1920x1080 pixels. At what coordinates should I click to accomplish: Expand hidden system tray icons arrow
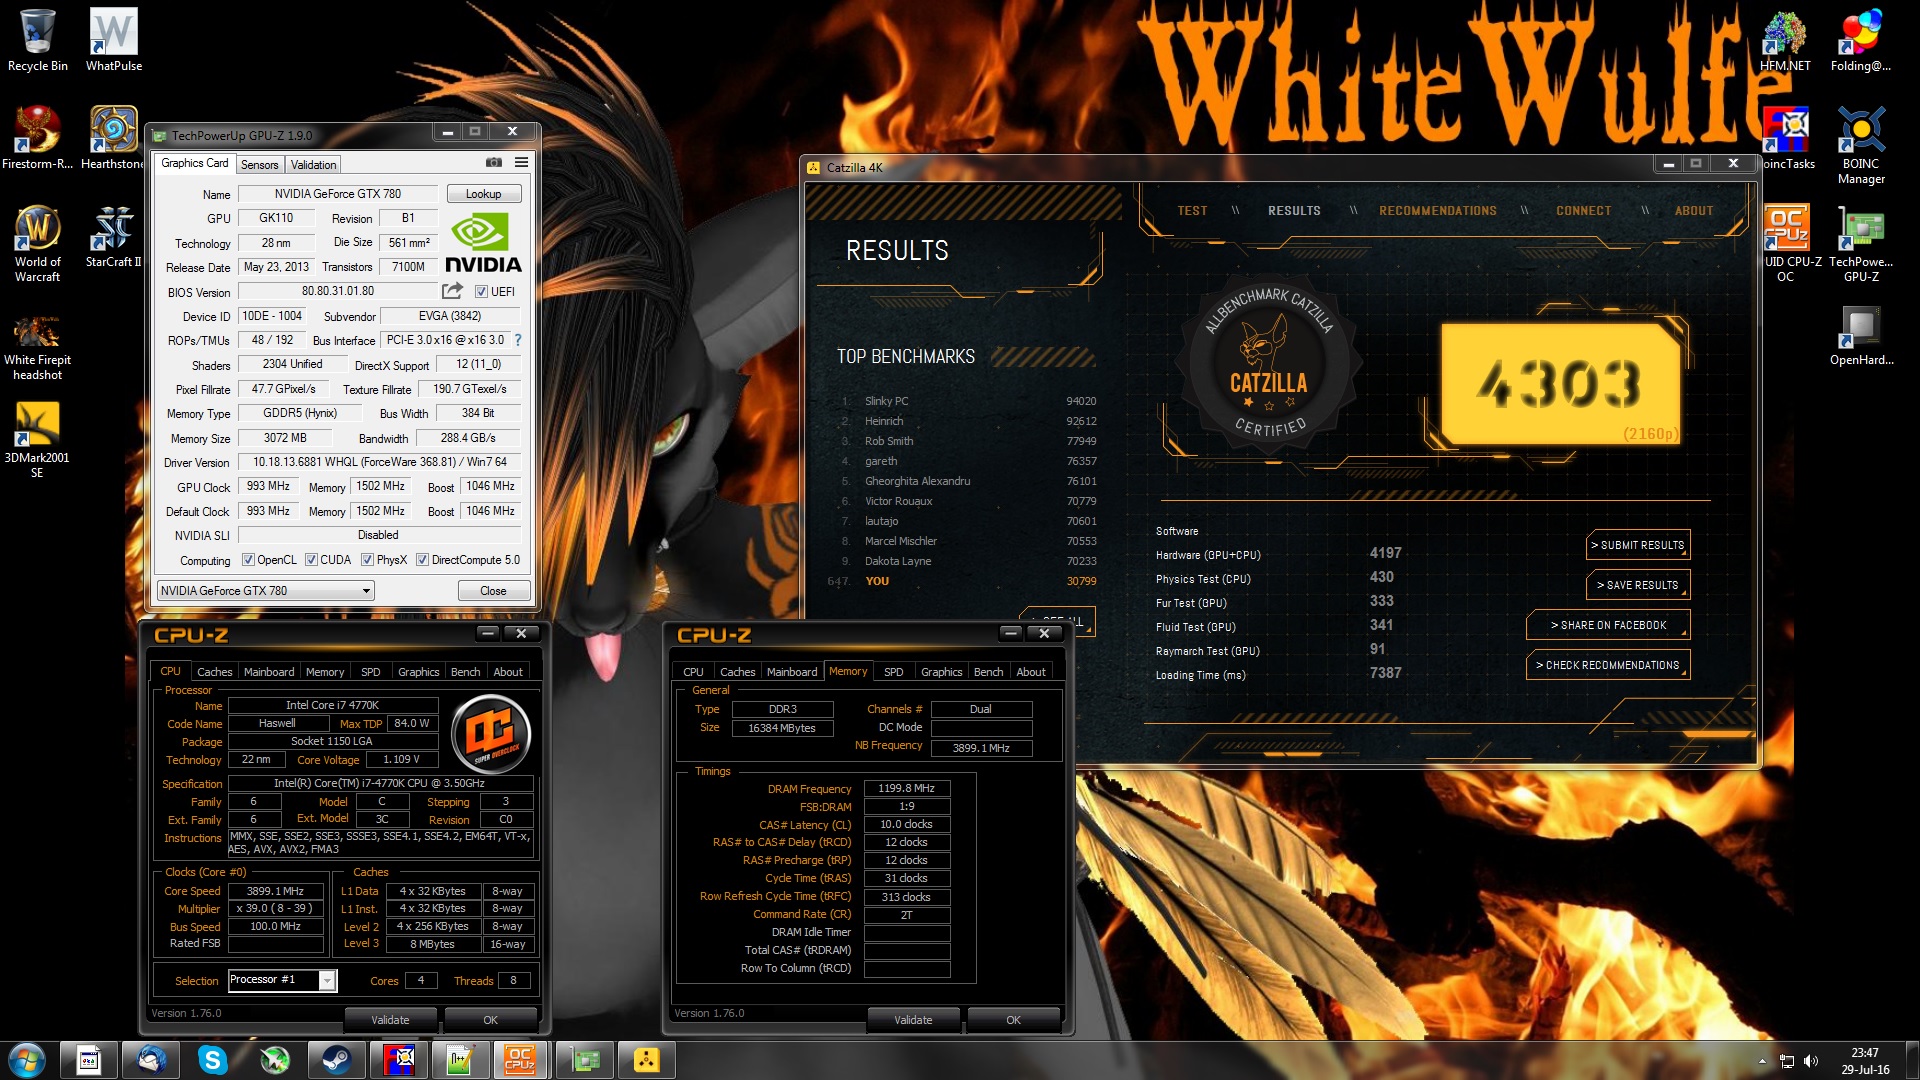(1762, 1061)
